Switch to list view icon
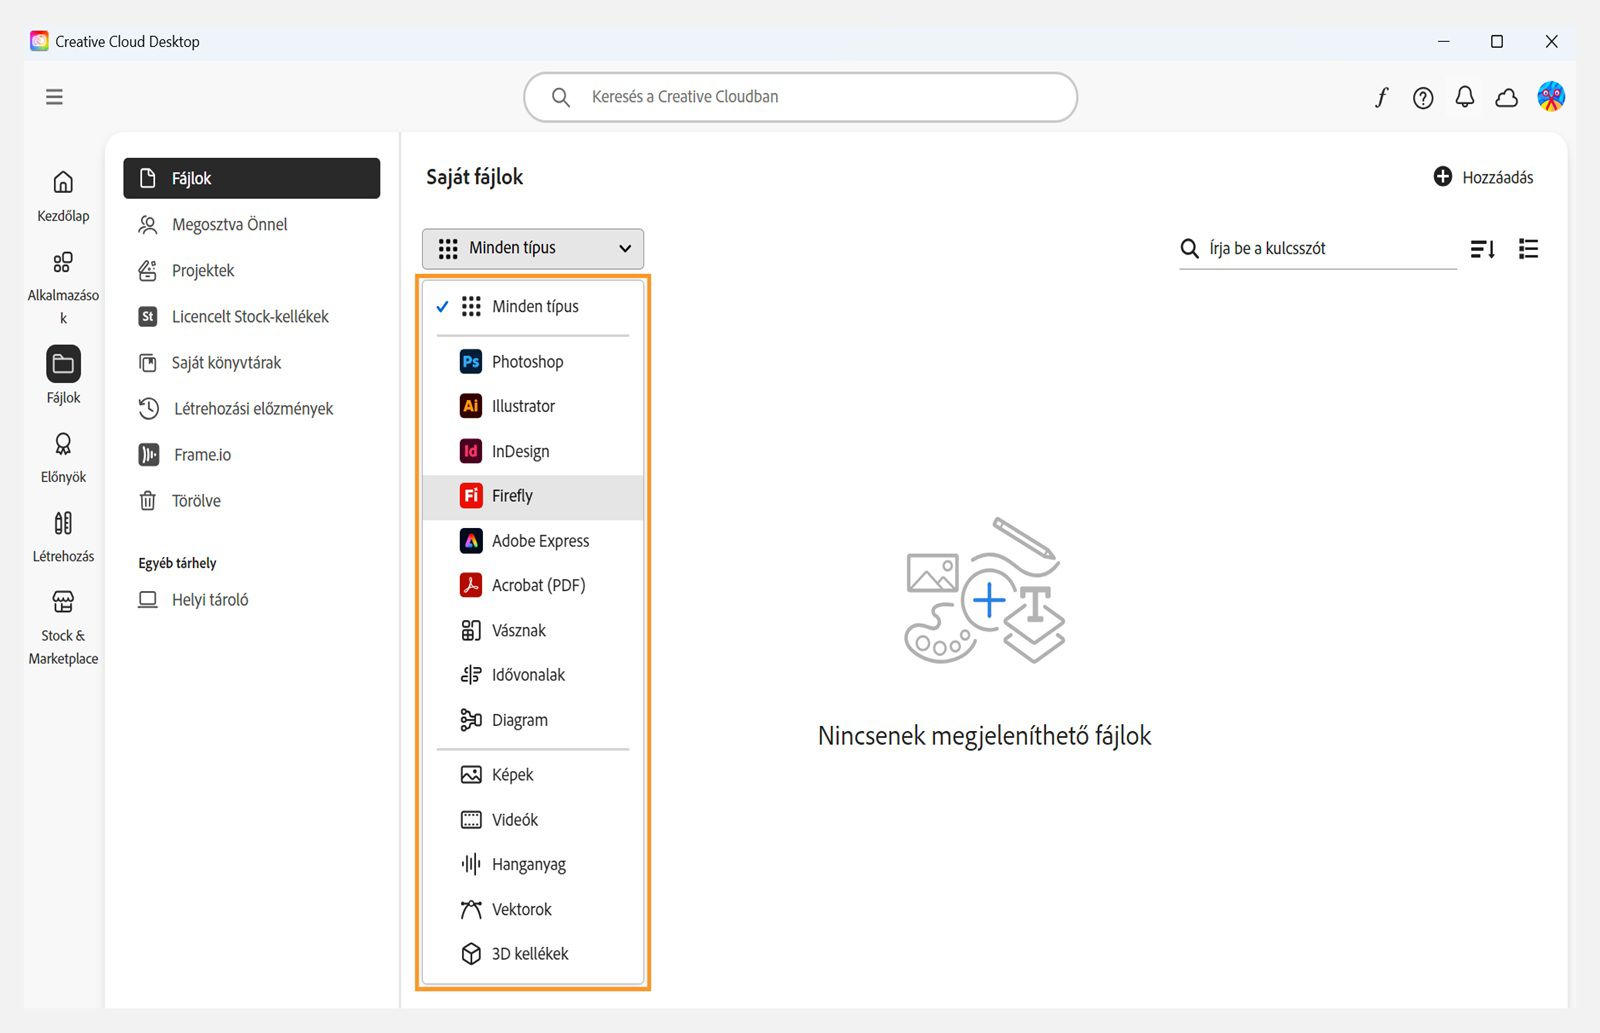Image resolution: width=1600 pixels, height=1033 pixels. (1528, 249)
